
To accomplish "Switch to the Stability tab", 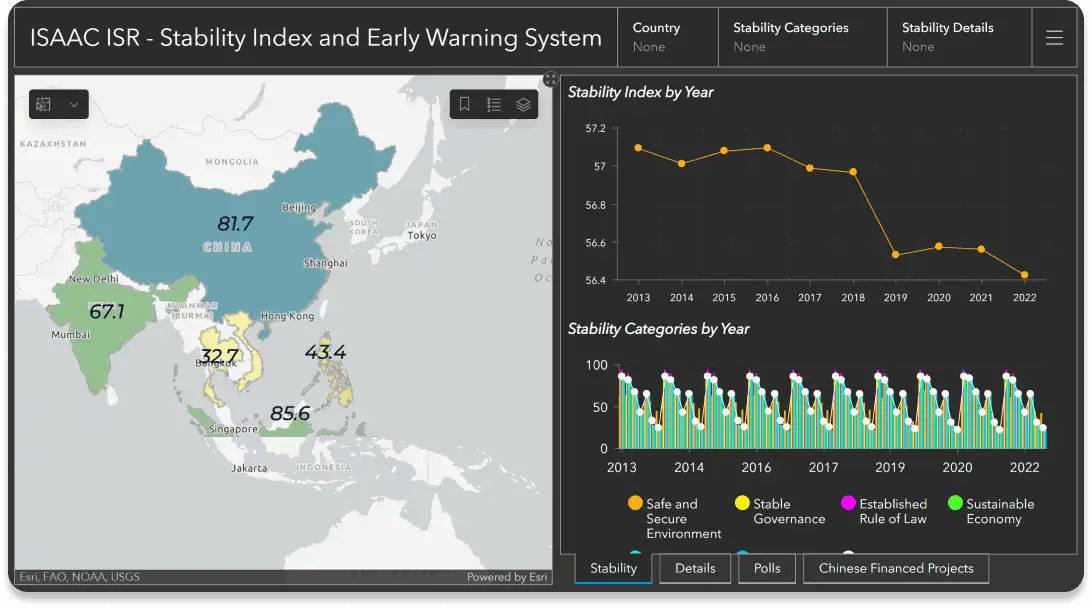I will tap(613, 568).
